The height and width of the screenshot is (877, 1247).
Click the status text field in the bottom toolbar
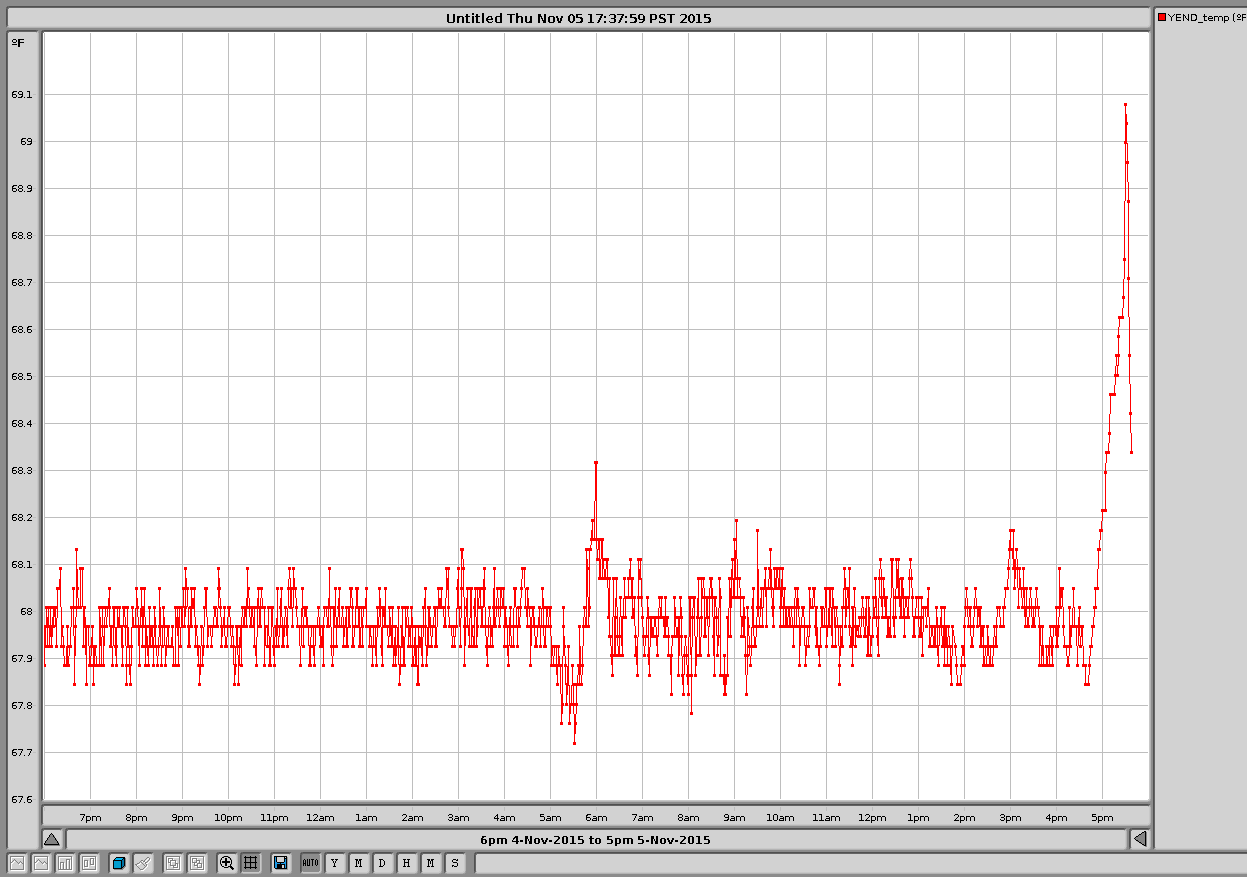coord(861,862)
